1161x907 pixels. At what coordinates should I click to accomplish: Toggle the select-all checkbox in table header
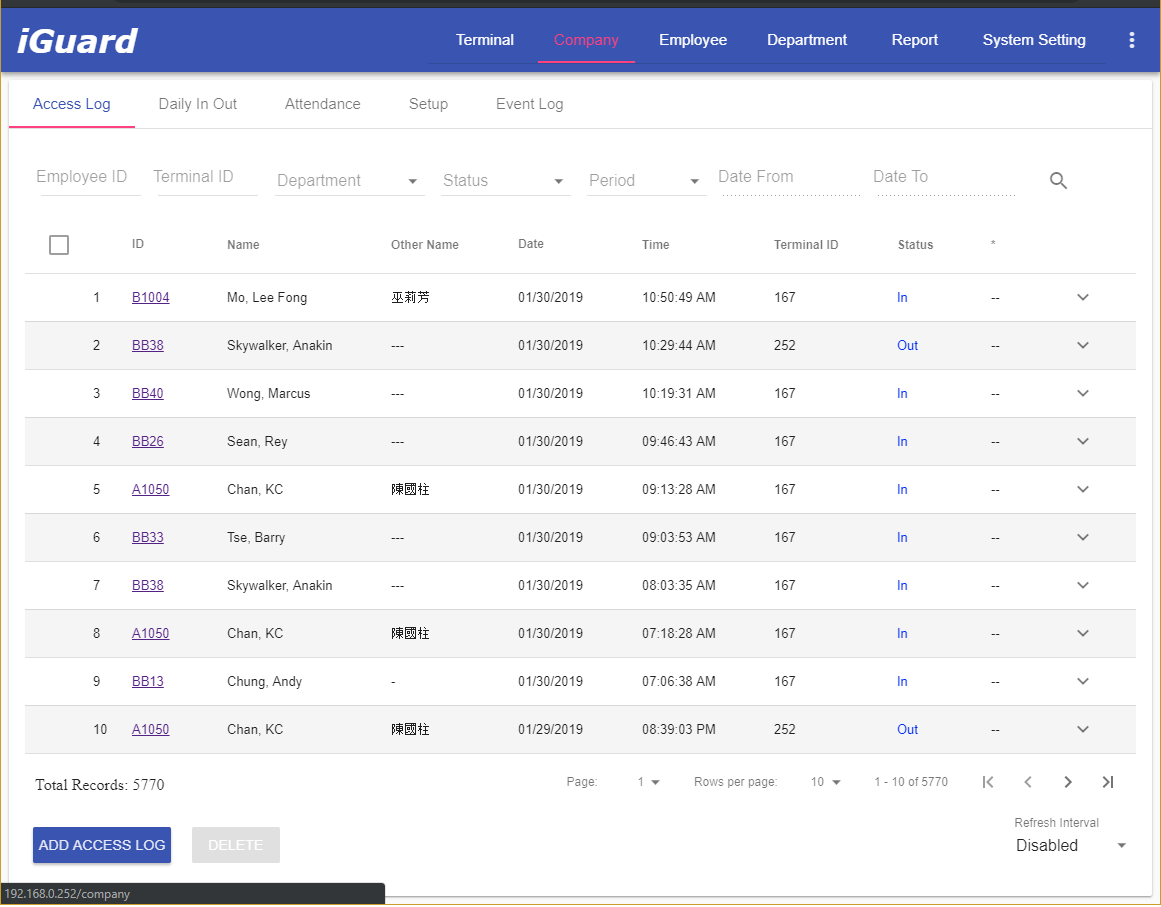click(x=58, y=244)
